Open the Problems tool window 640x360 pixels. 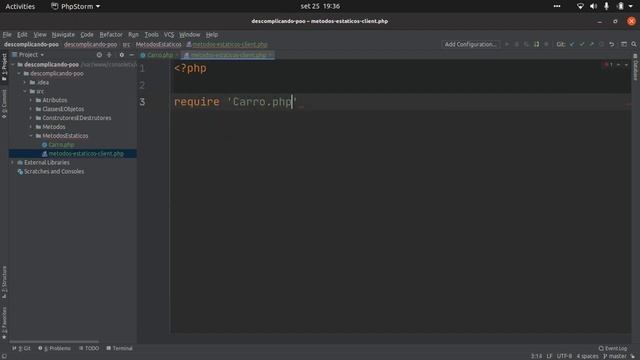[x=54, y=348]
